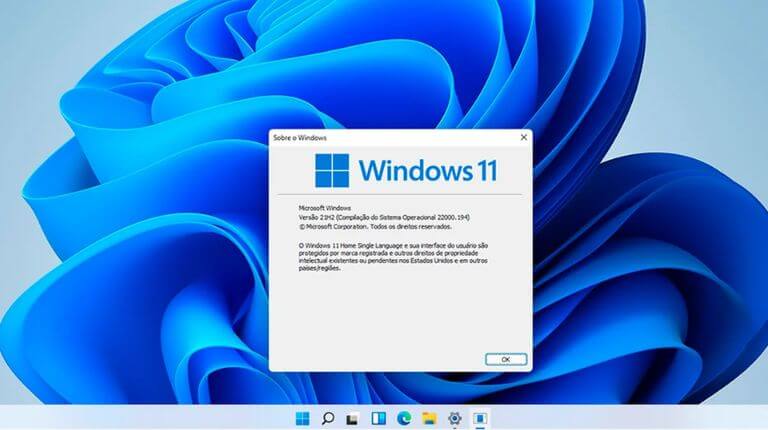Screen dimensions: 768x430
Task: Click the Windows 11 logo image
Action: 406,170
